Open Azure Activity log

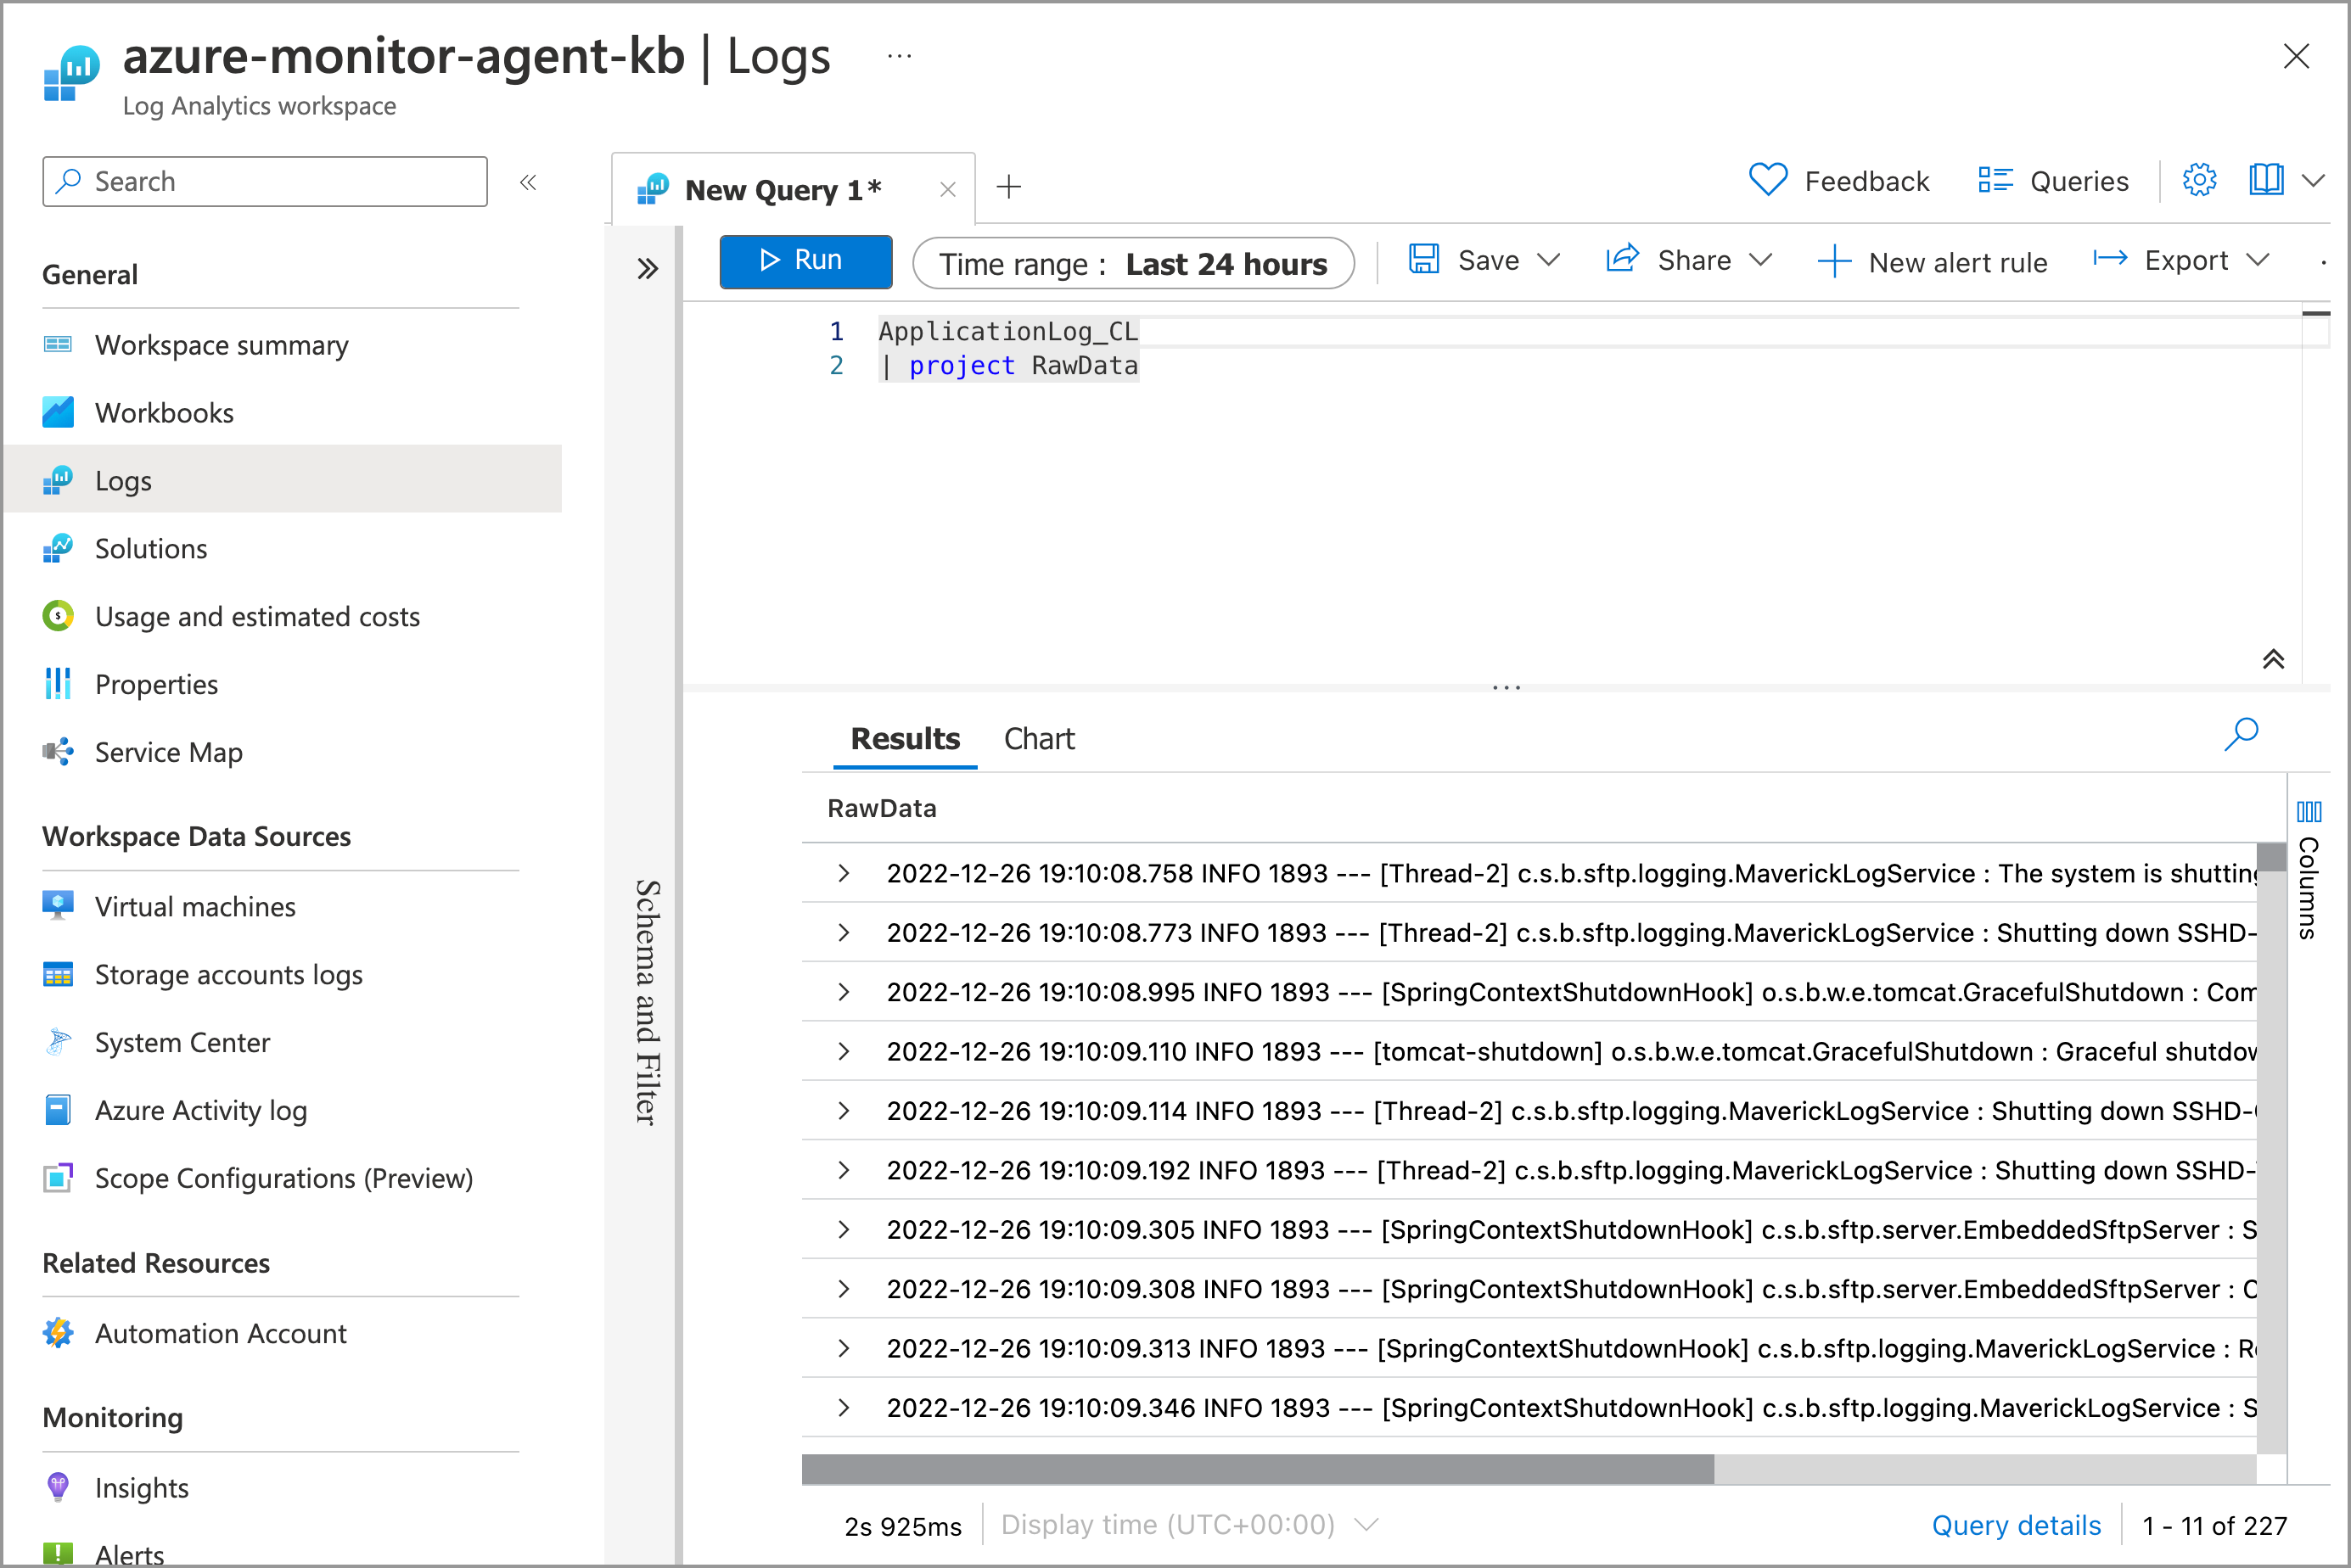coord(200,1111)
